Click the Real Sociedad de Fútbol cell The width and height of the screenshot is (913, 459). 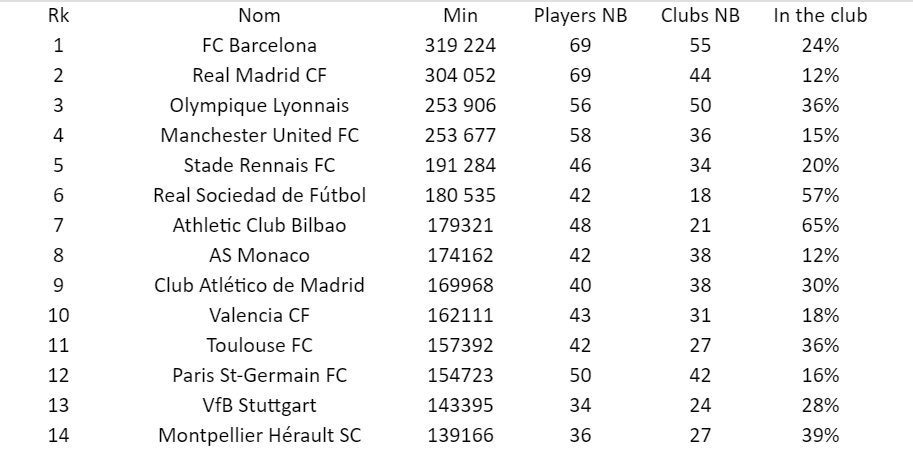[x=259, y=196]
